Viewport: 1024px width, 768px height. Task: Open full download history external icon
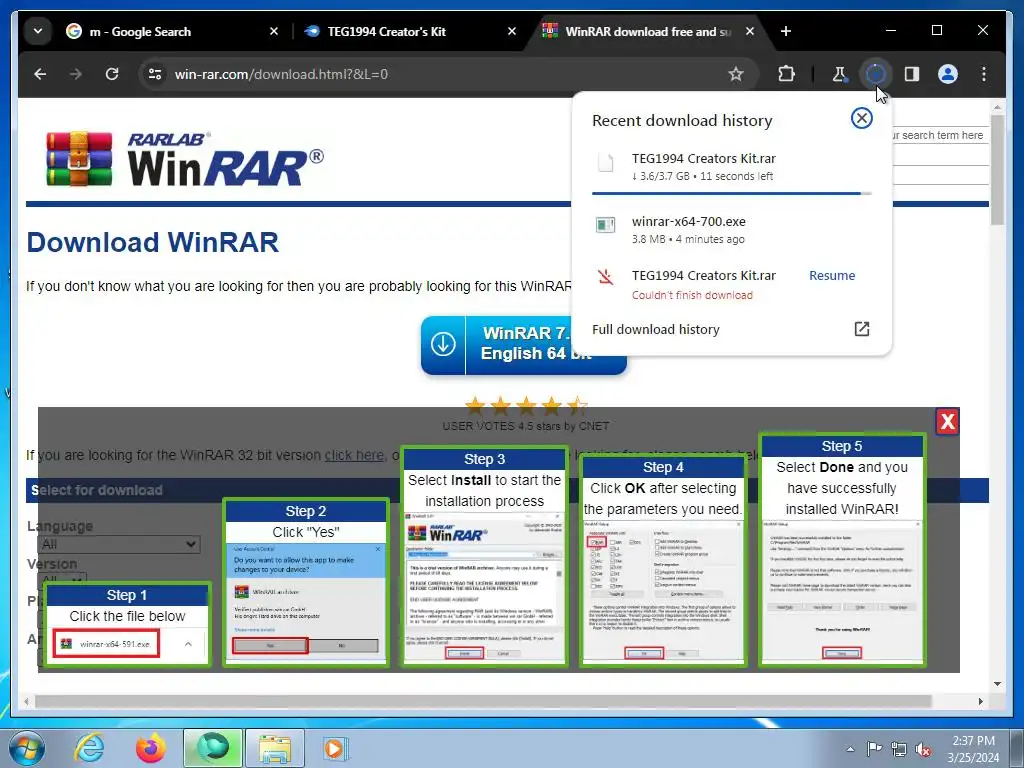tap(861, 329)
